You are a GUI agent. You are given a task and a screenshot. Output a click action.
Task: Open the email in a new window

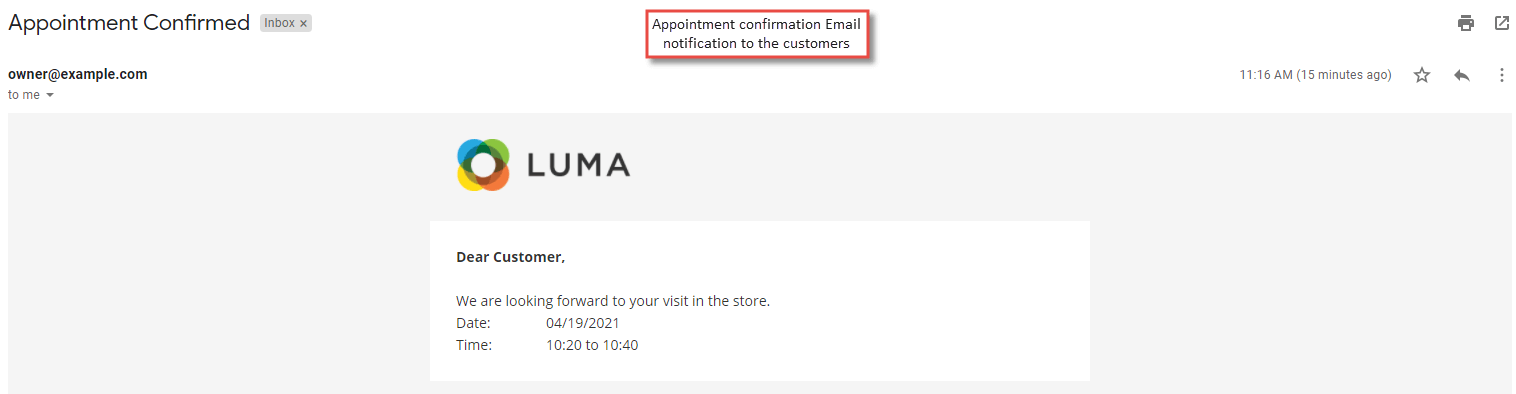(x=1501, y=23)
